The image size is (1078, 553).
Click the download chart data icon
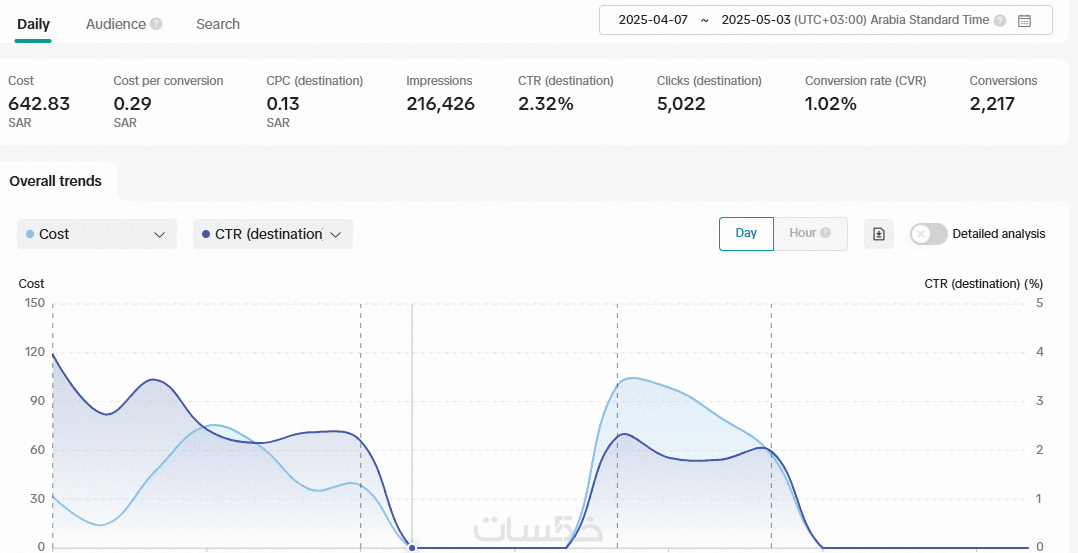[879, 234]
